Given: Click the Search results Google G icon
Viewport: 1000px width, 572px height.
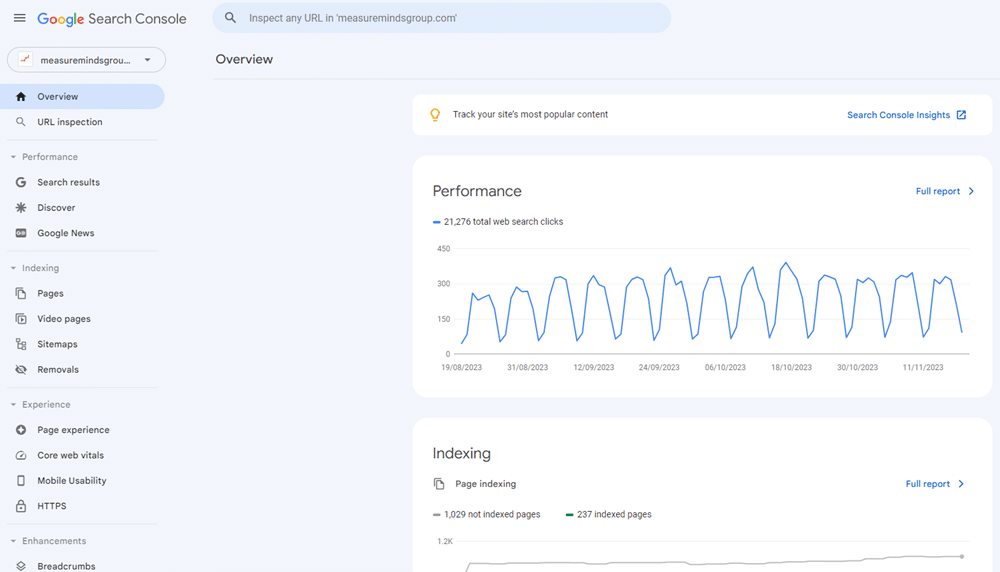Looking at the screenshot, I should 21,182.
